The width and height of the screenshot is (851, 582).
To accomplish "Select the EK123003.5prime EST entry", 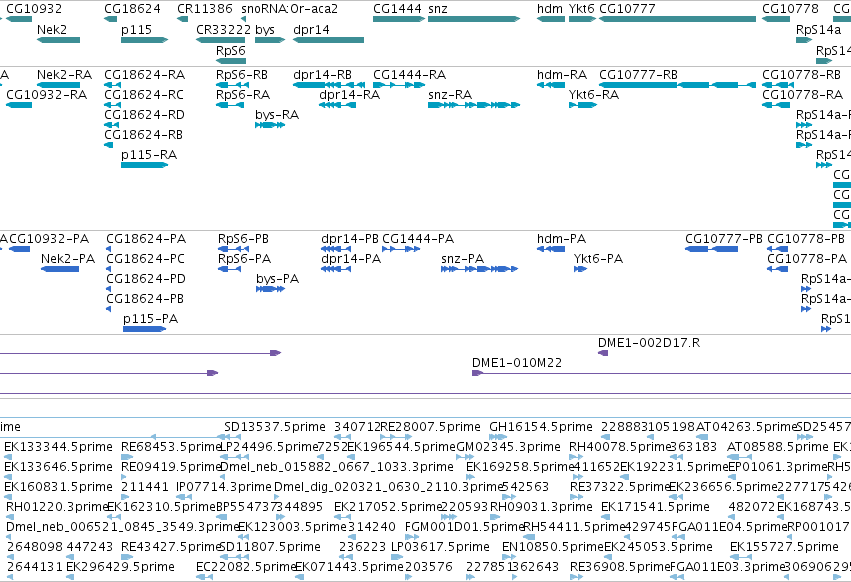I will tap(292, 527).
